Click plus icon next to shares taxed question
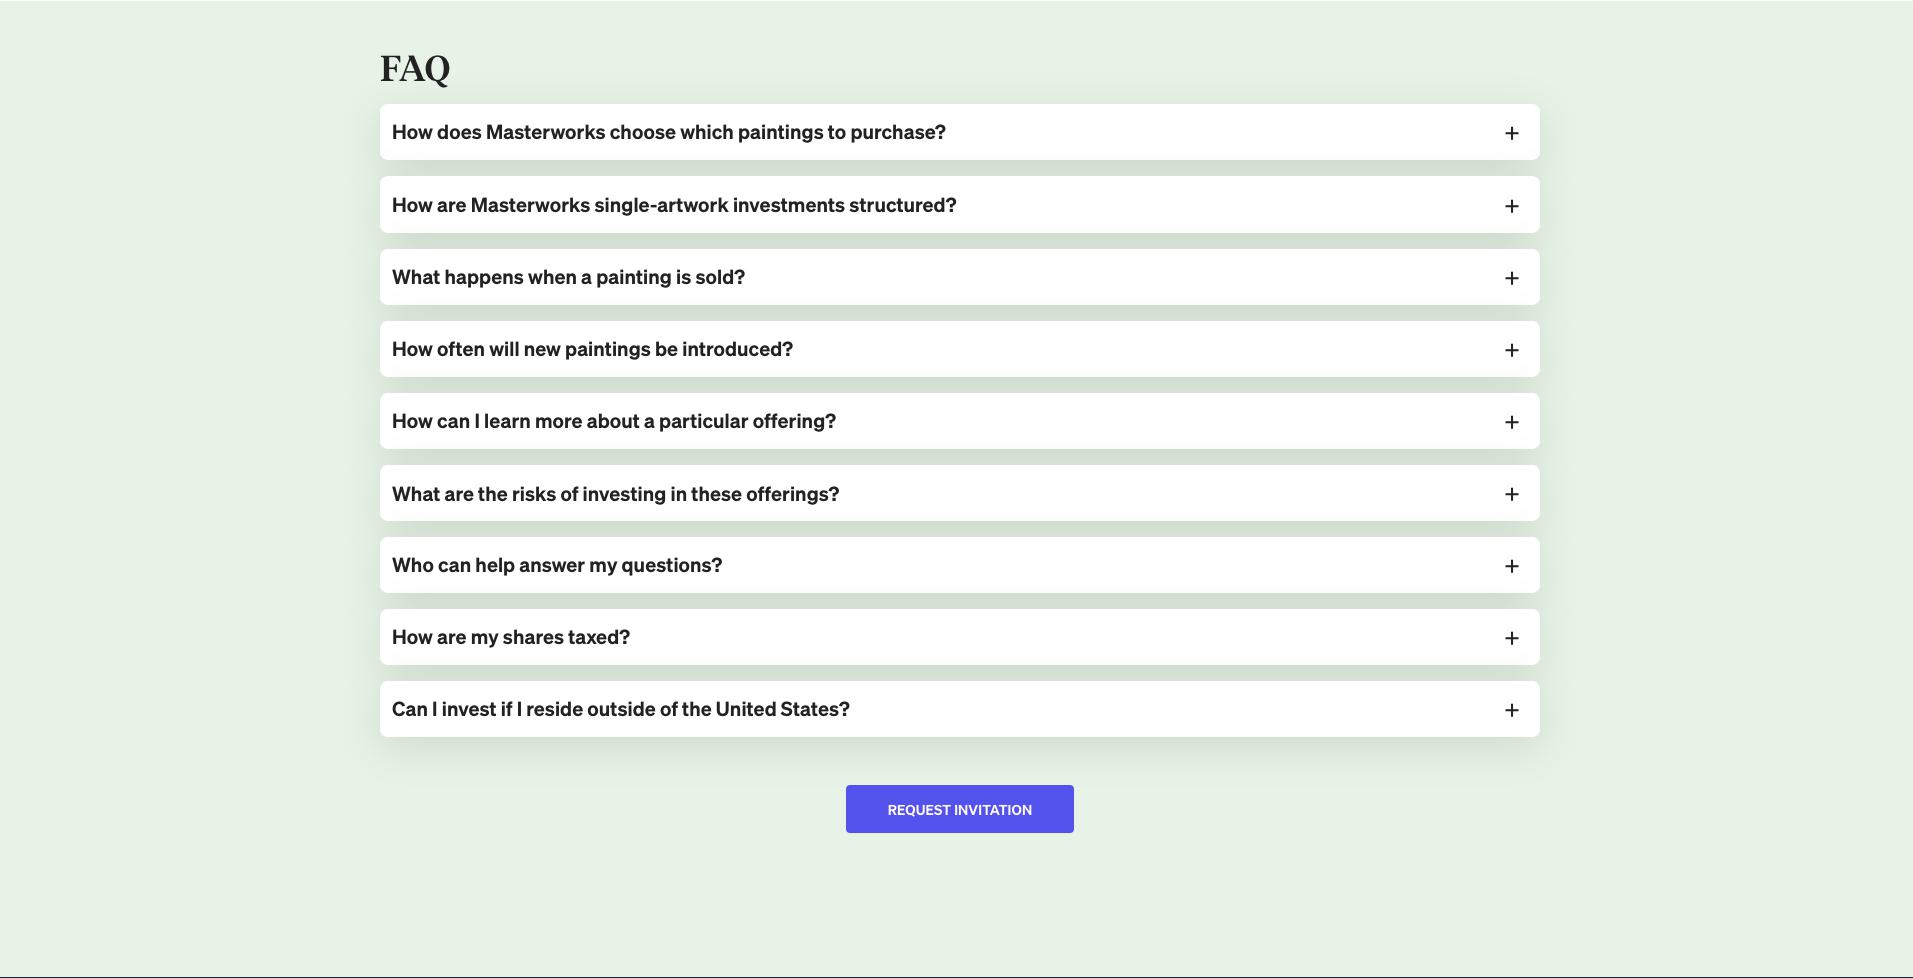The height and width of the screenshot is (978, 1913). pyautogui.click(x=1511, y=638)
